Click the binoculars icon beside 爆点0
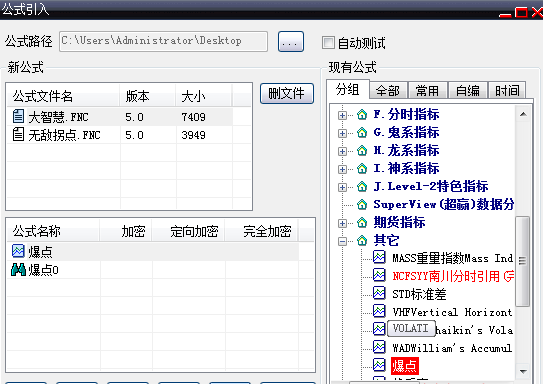This screenshot has width=543, height=384. (18, 269)
